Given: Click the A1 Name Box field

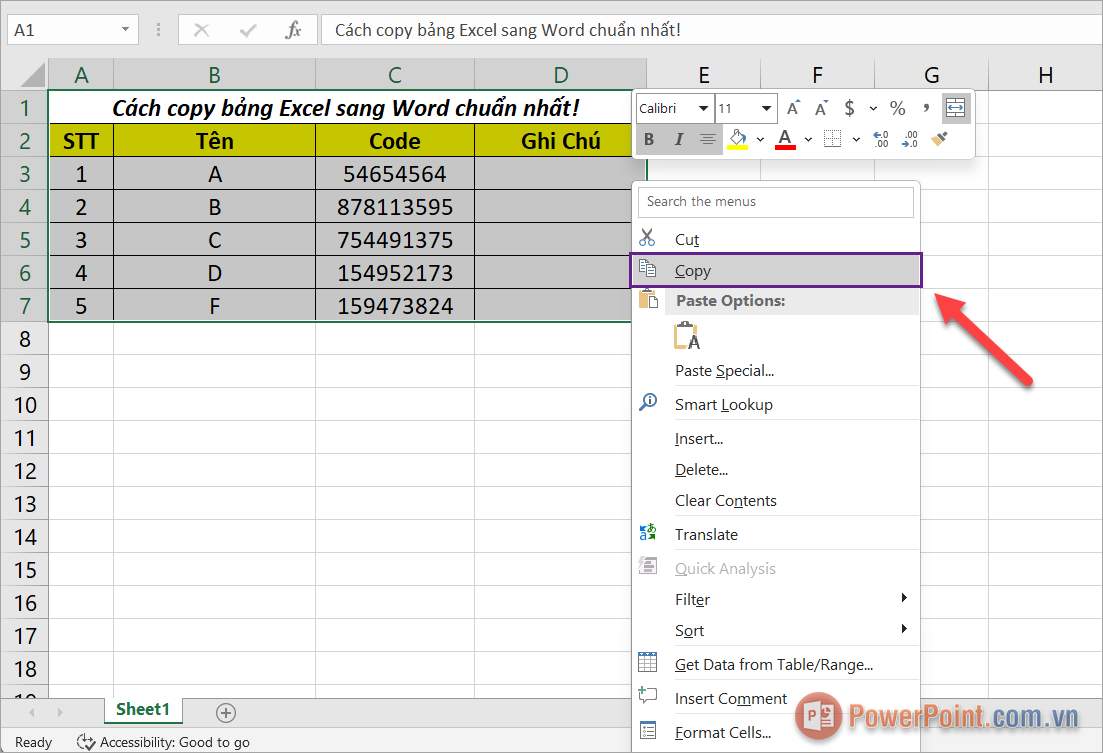Looking at the screenshot, I should click(72, 30).
